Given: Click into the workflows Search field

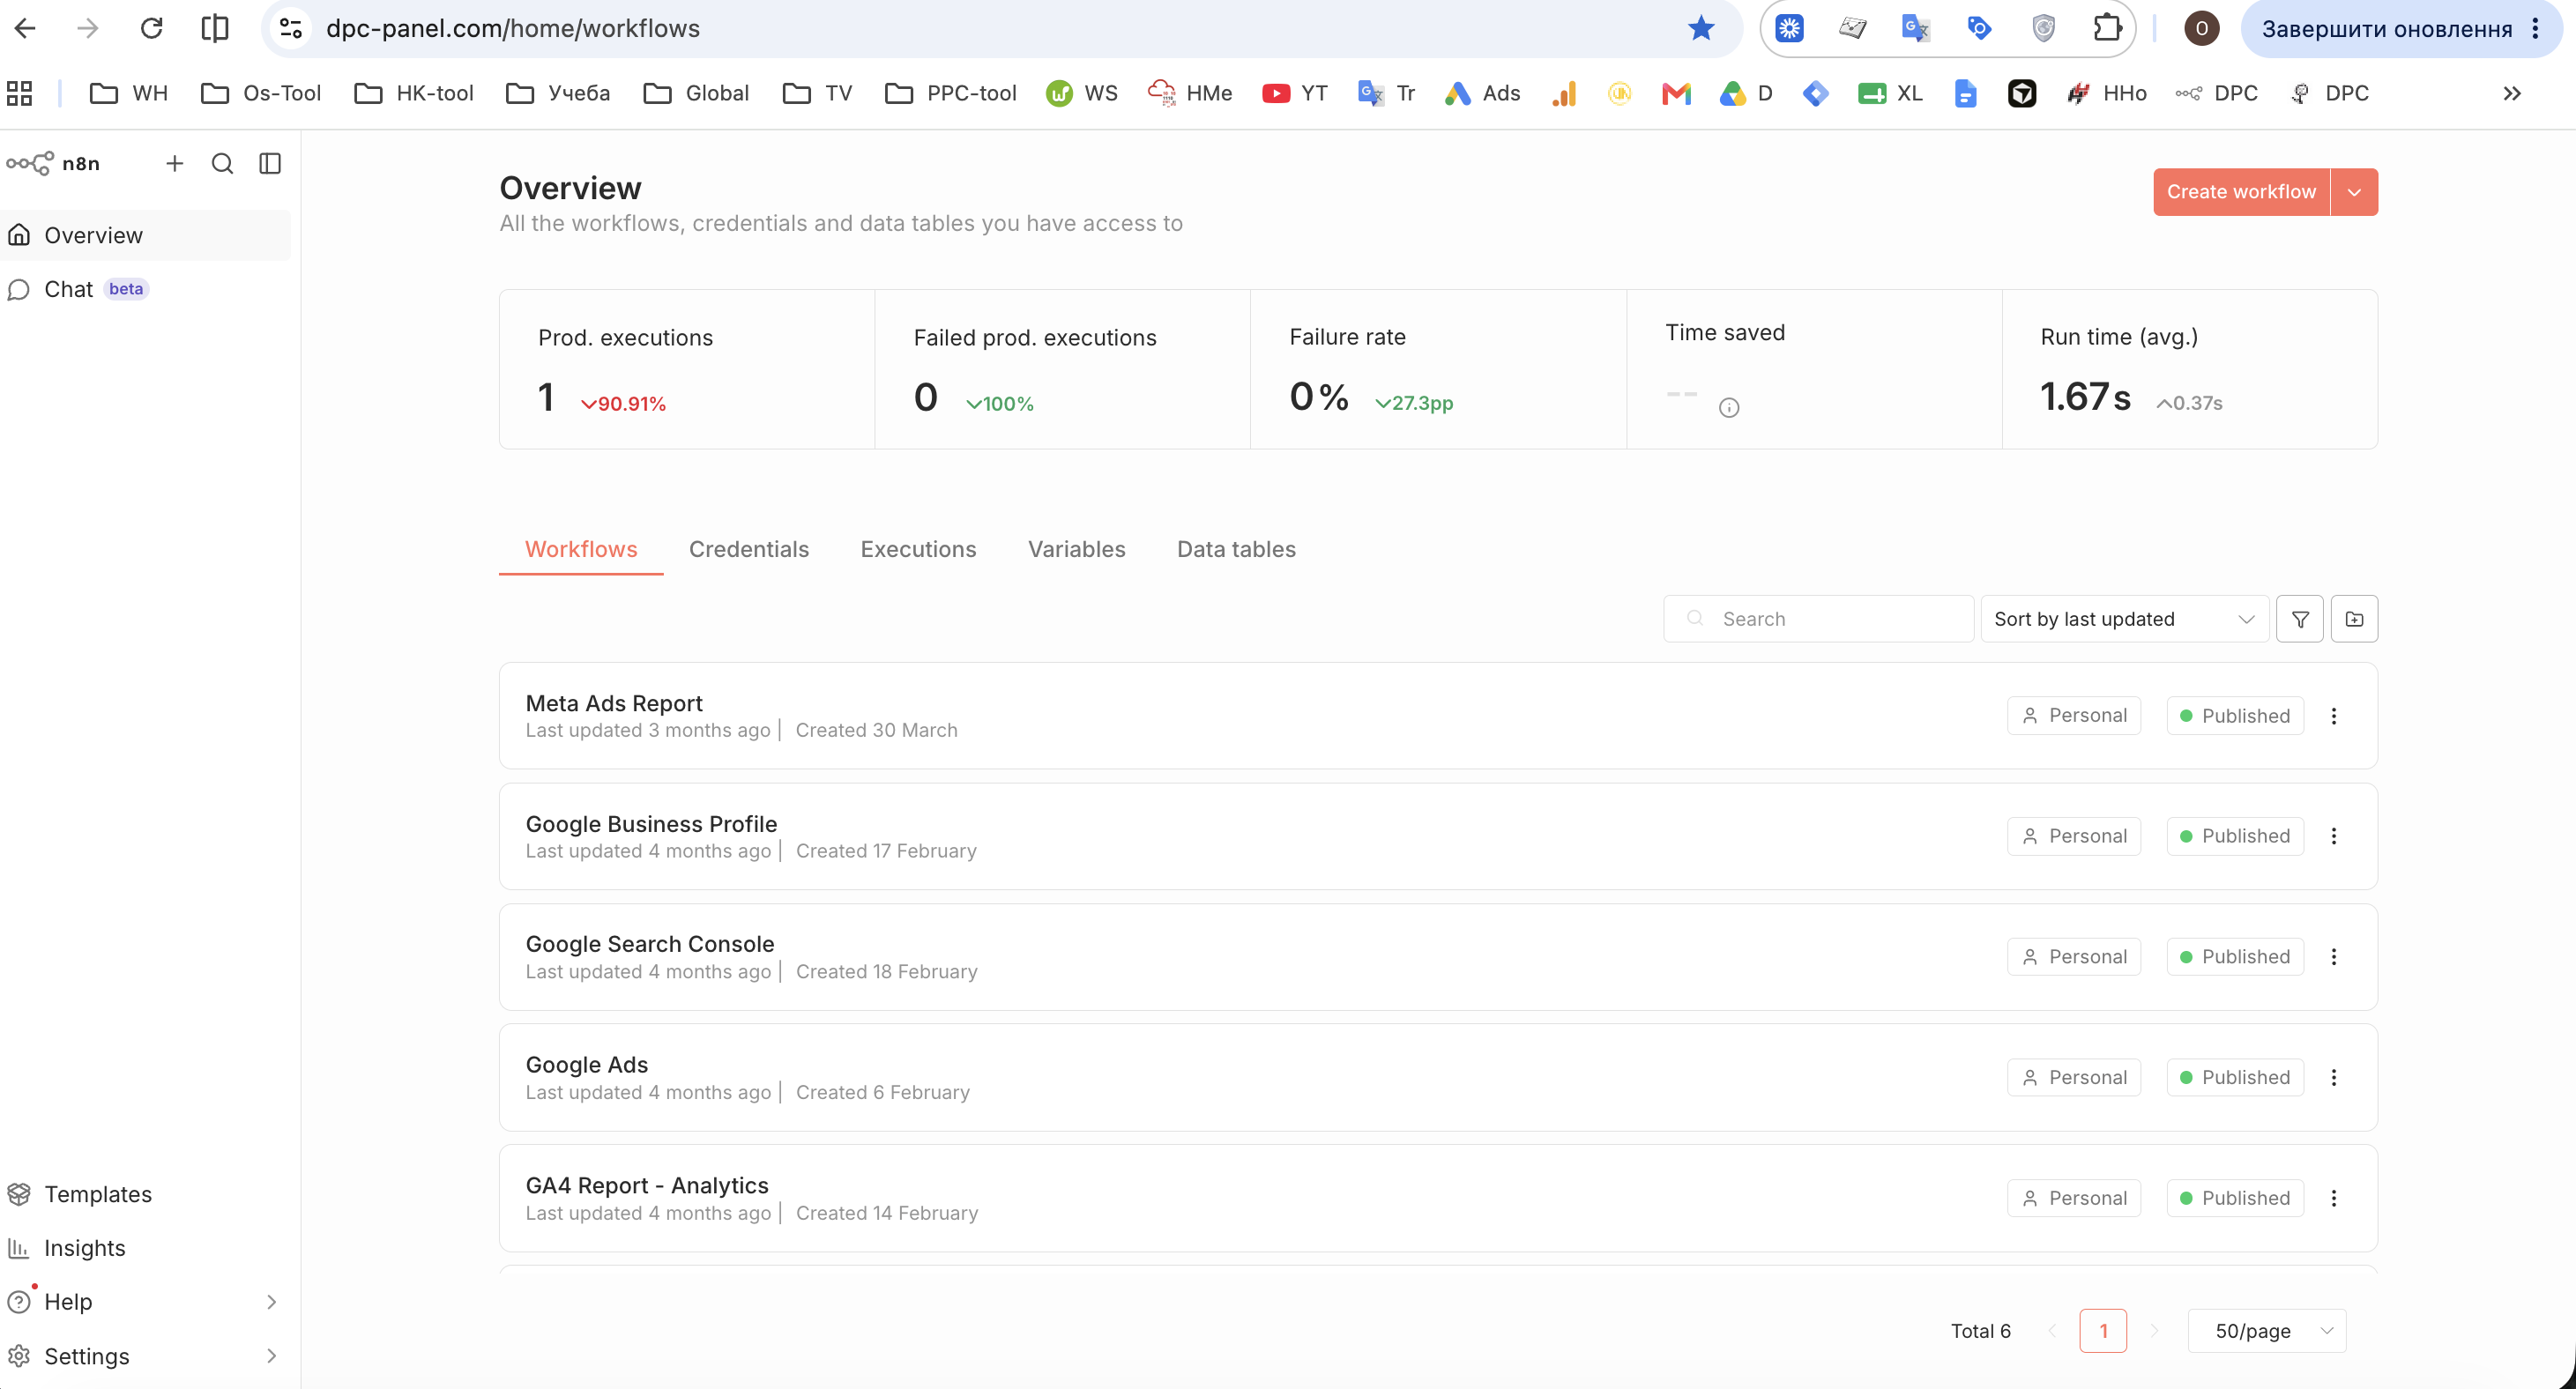Looking at the screenshot, I should [1818, 619].
